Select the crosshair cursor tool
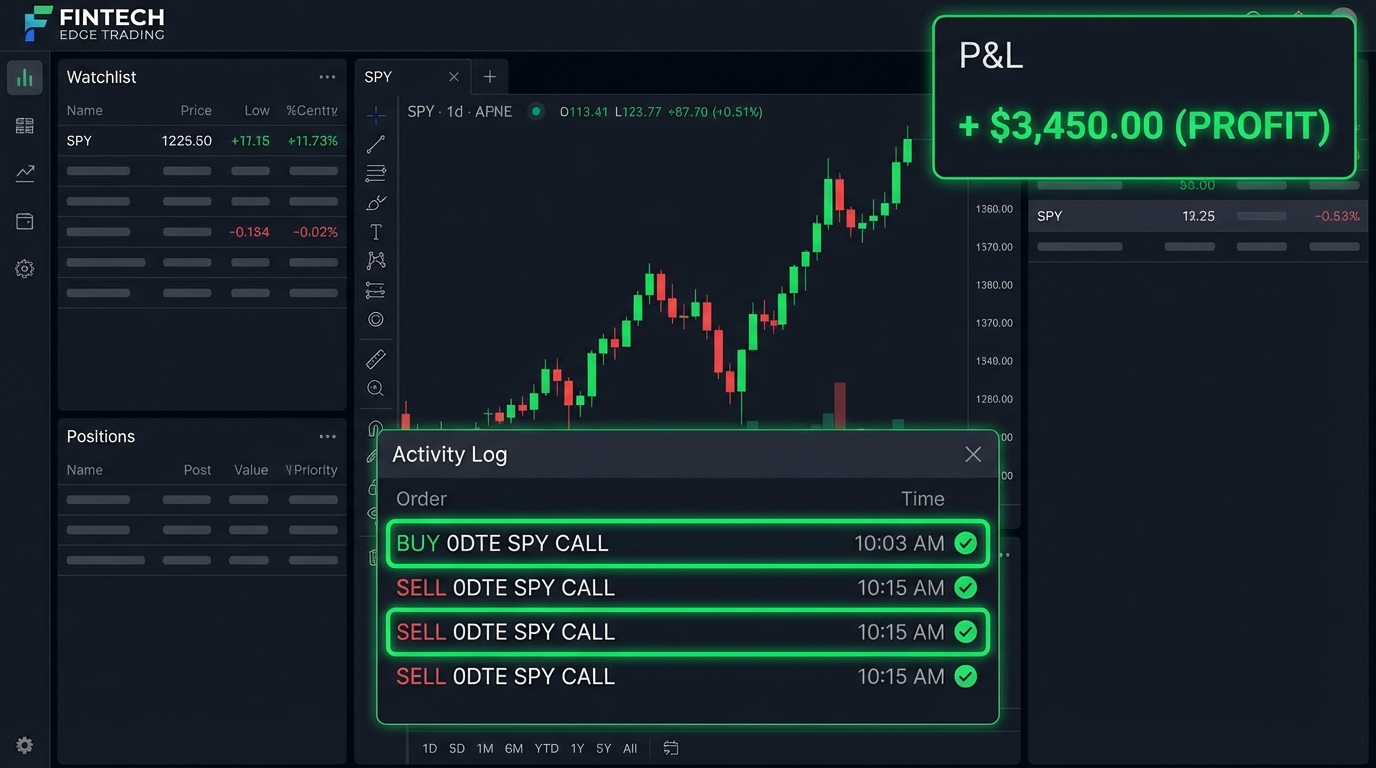This screenshot has height=768, width=1376. (x=376, y=115)
